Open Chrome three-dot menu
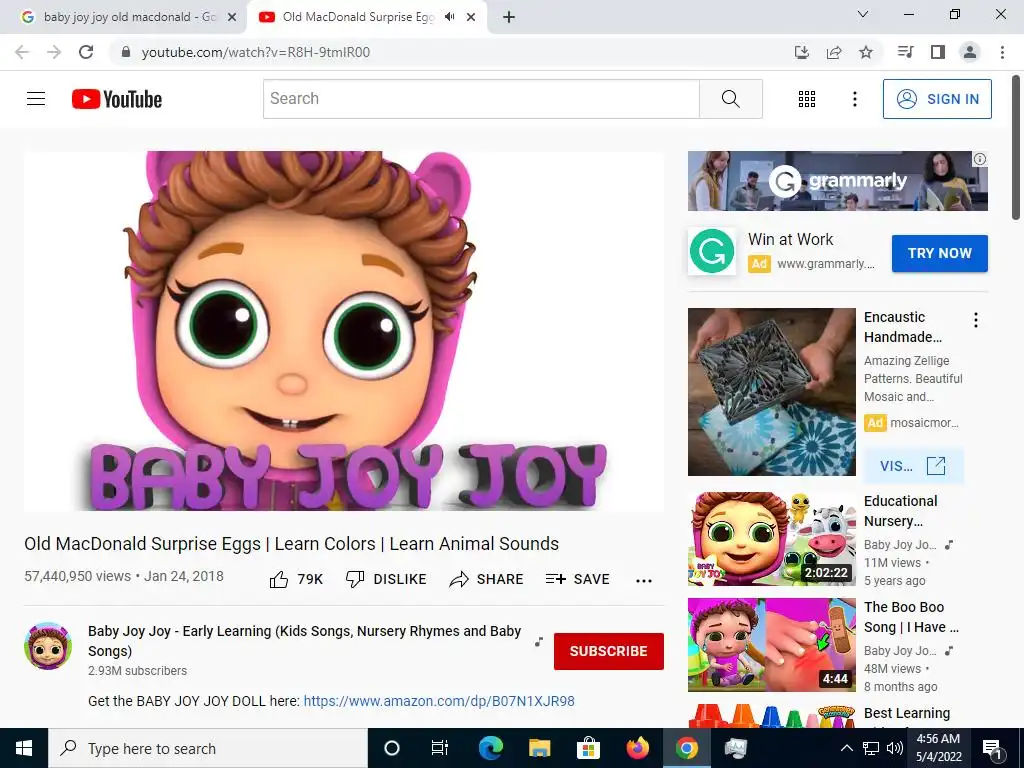This screenshot has width=1024, height=768. (1002, 52)
